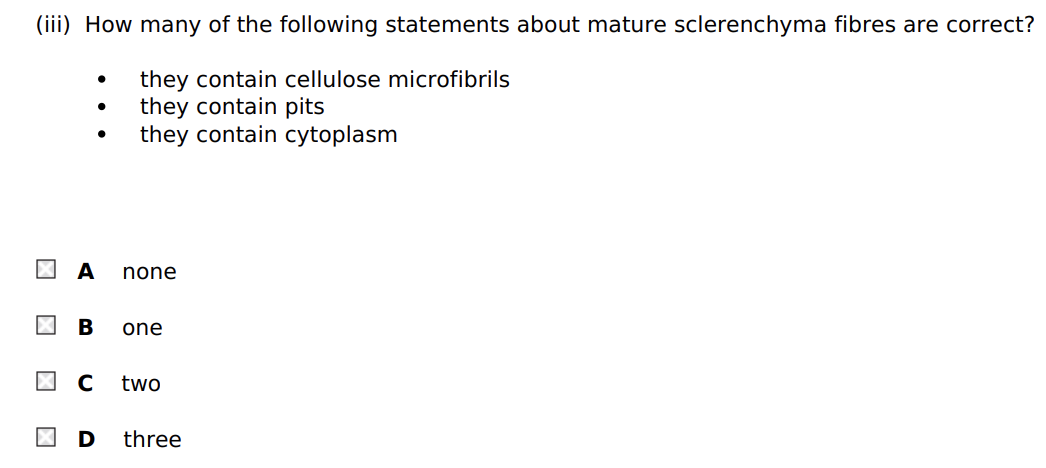Choose the answer text 'none'
Image resolution: width=1046 pixels, height=468 pixels.
pyautogui.click(x=149, y=272)
